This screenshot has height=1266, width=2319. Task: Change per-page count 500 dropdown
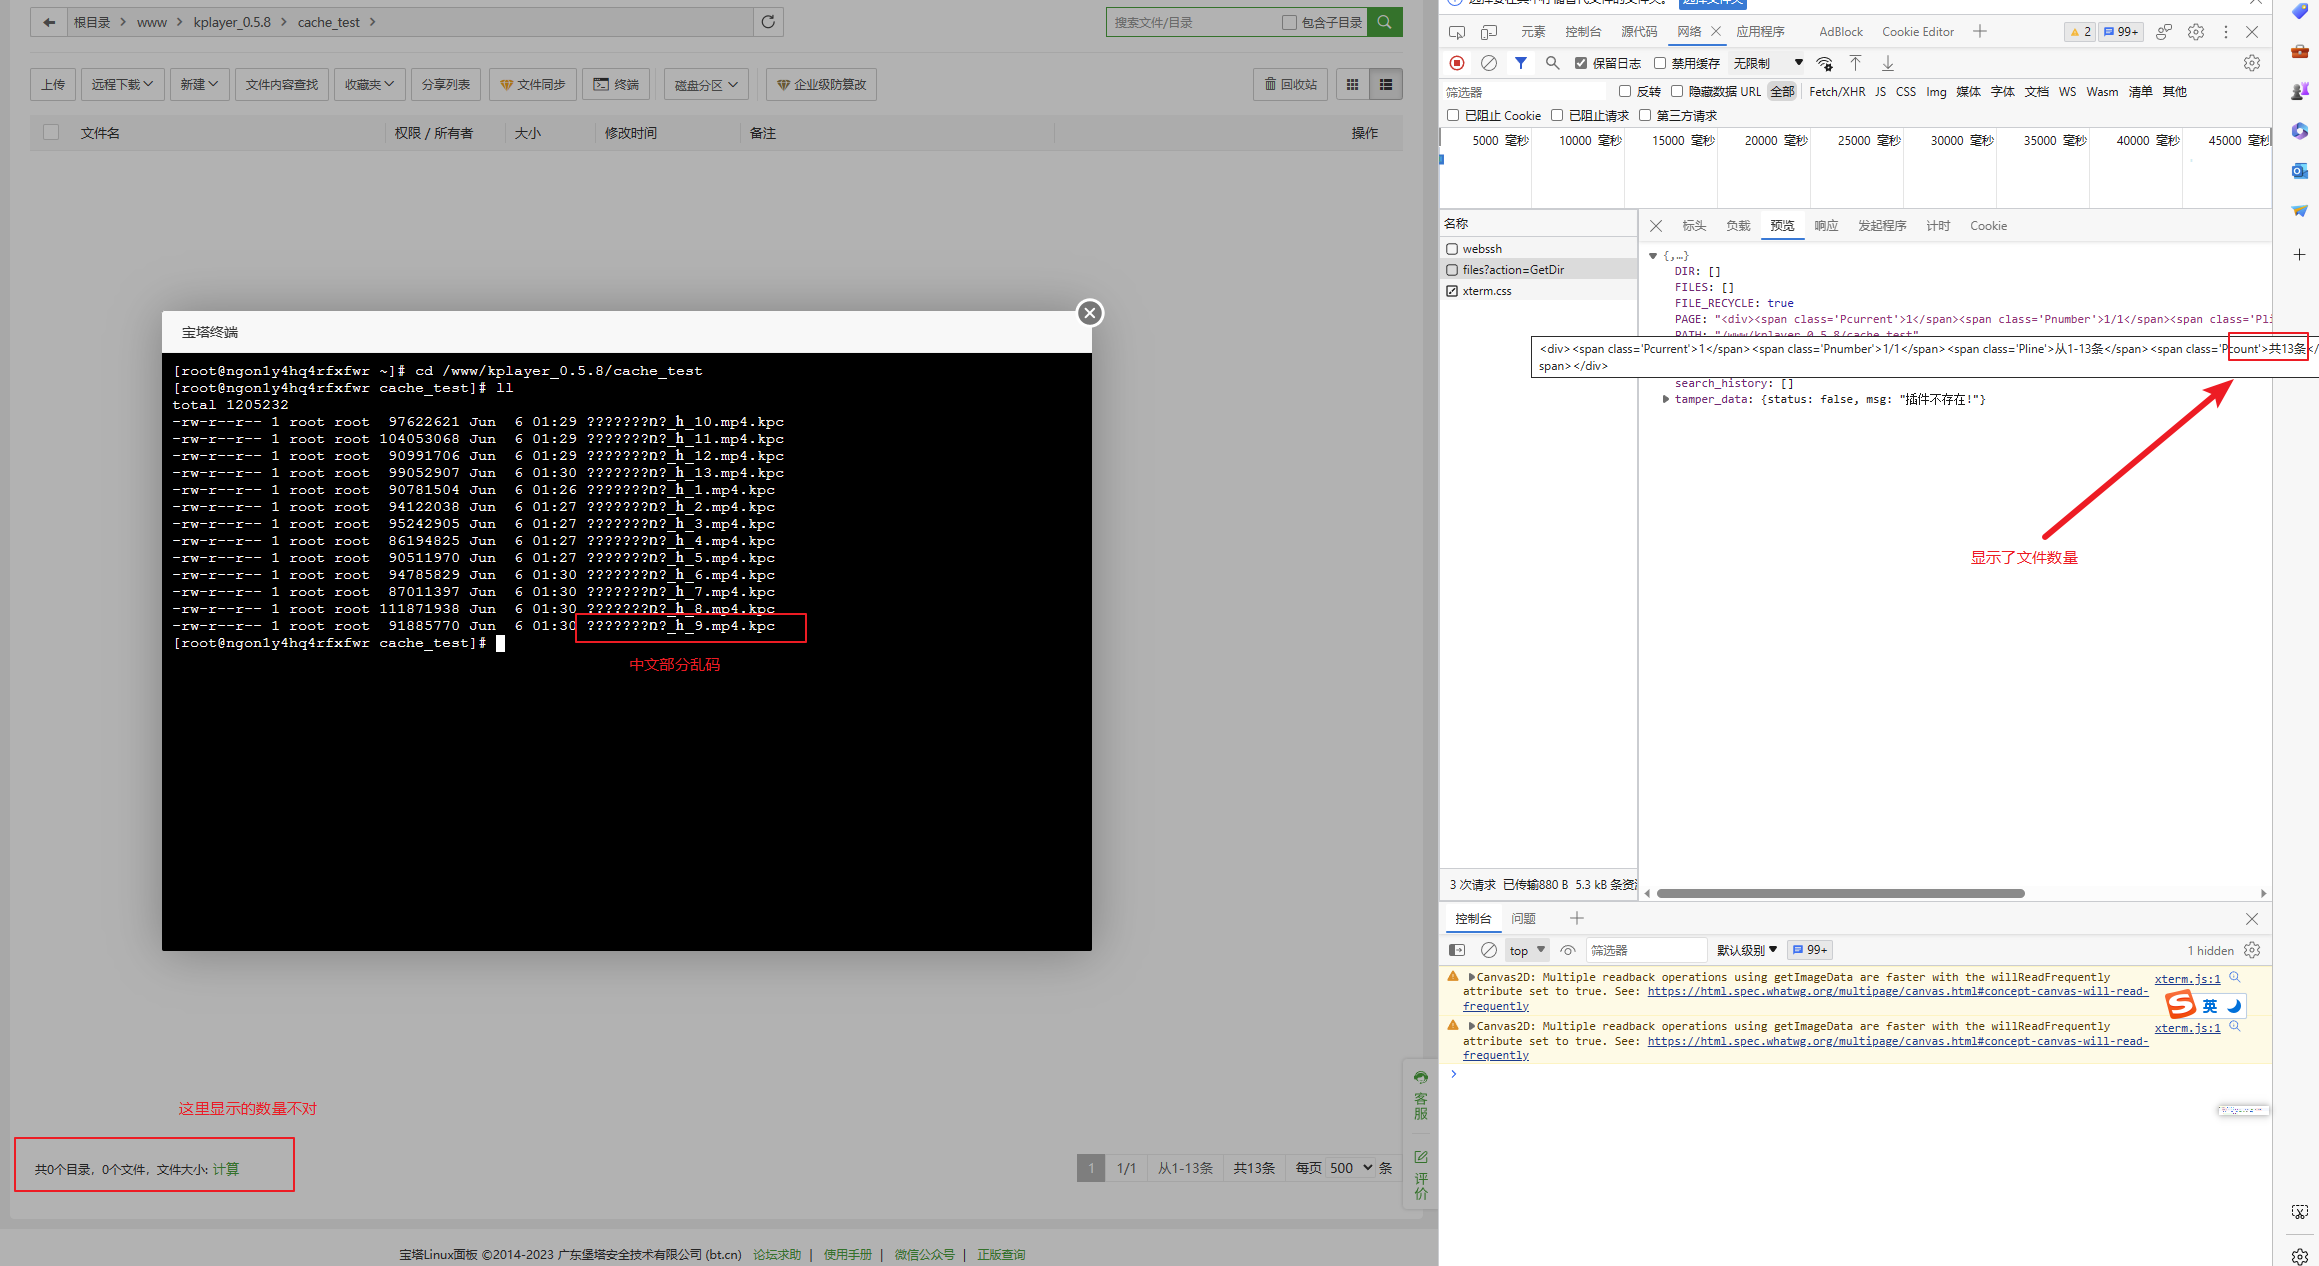[1351, 1168]
